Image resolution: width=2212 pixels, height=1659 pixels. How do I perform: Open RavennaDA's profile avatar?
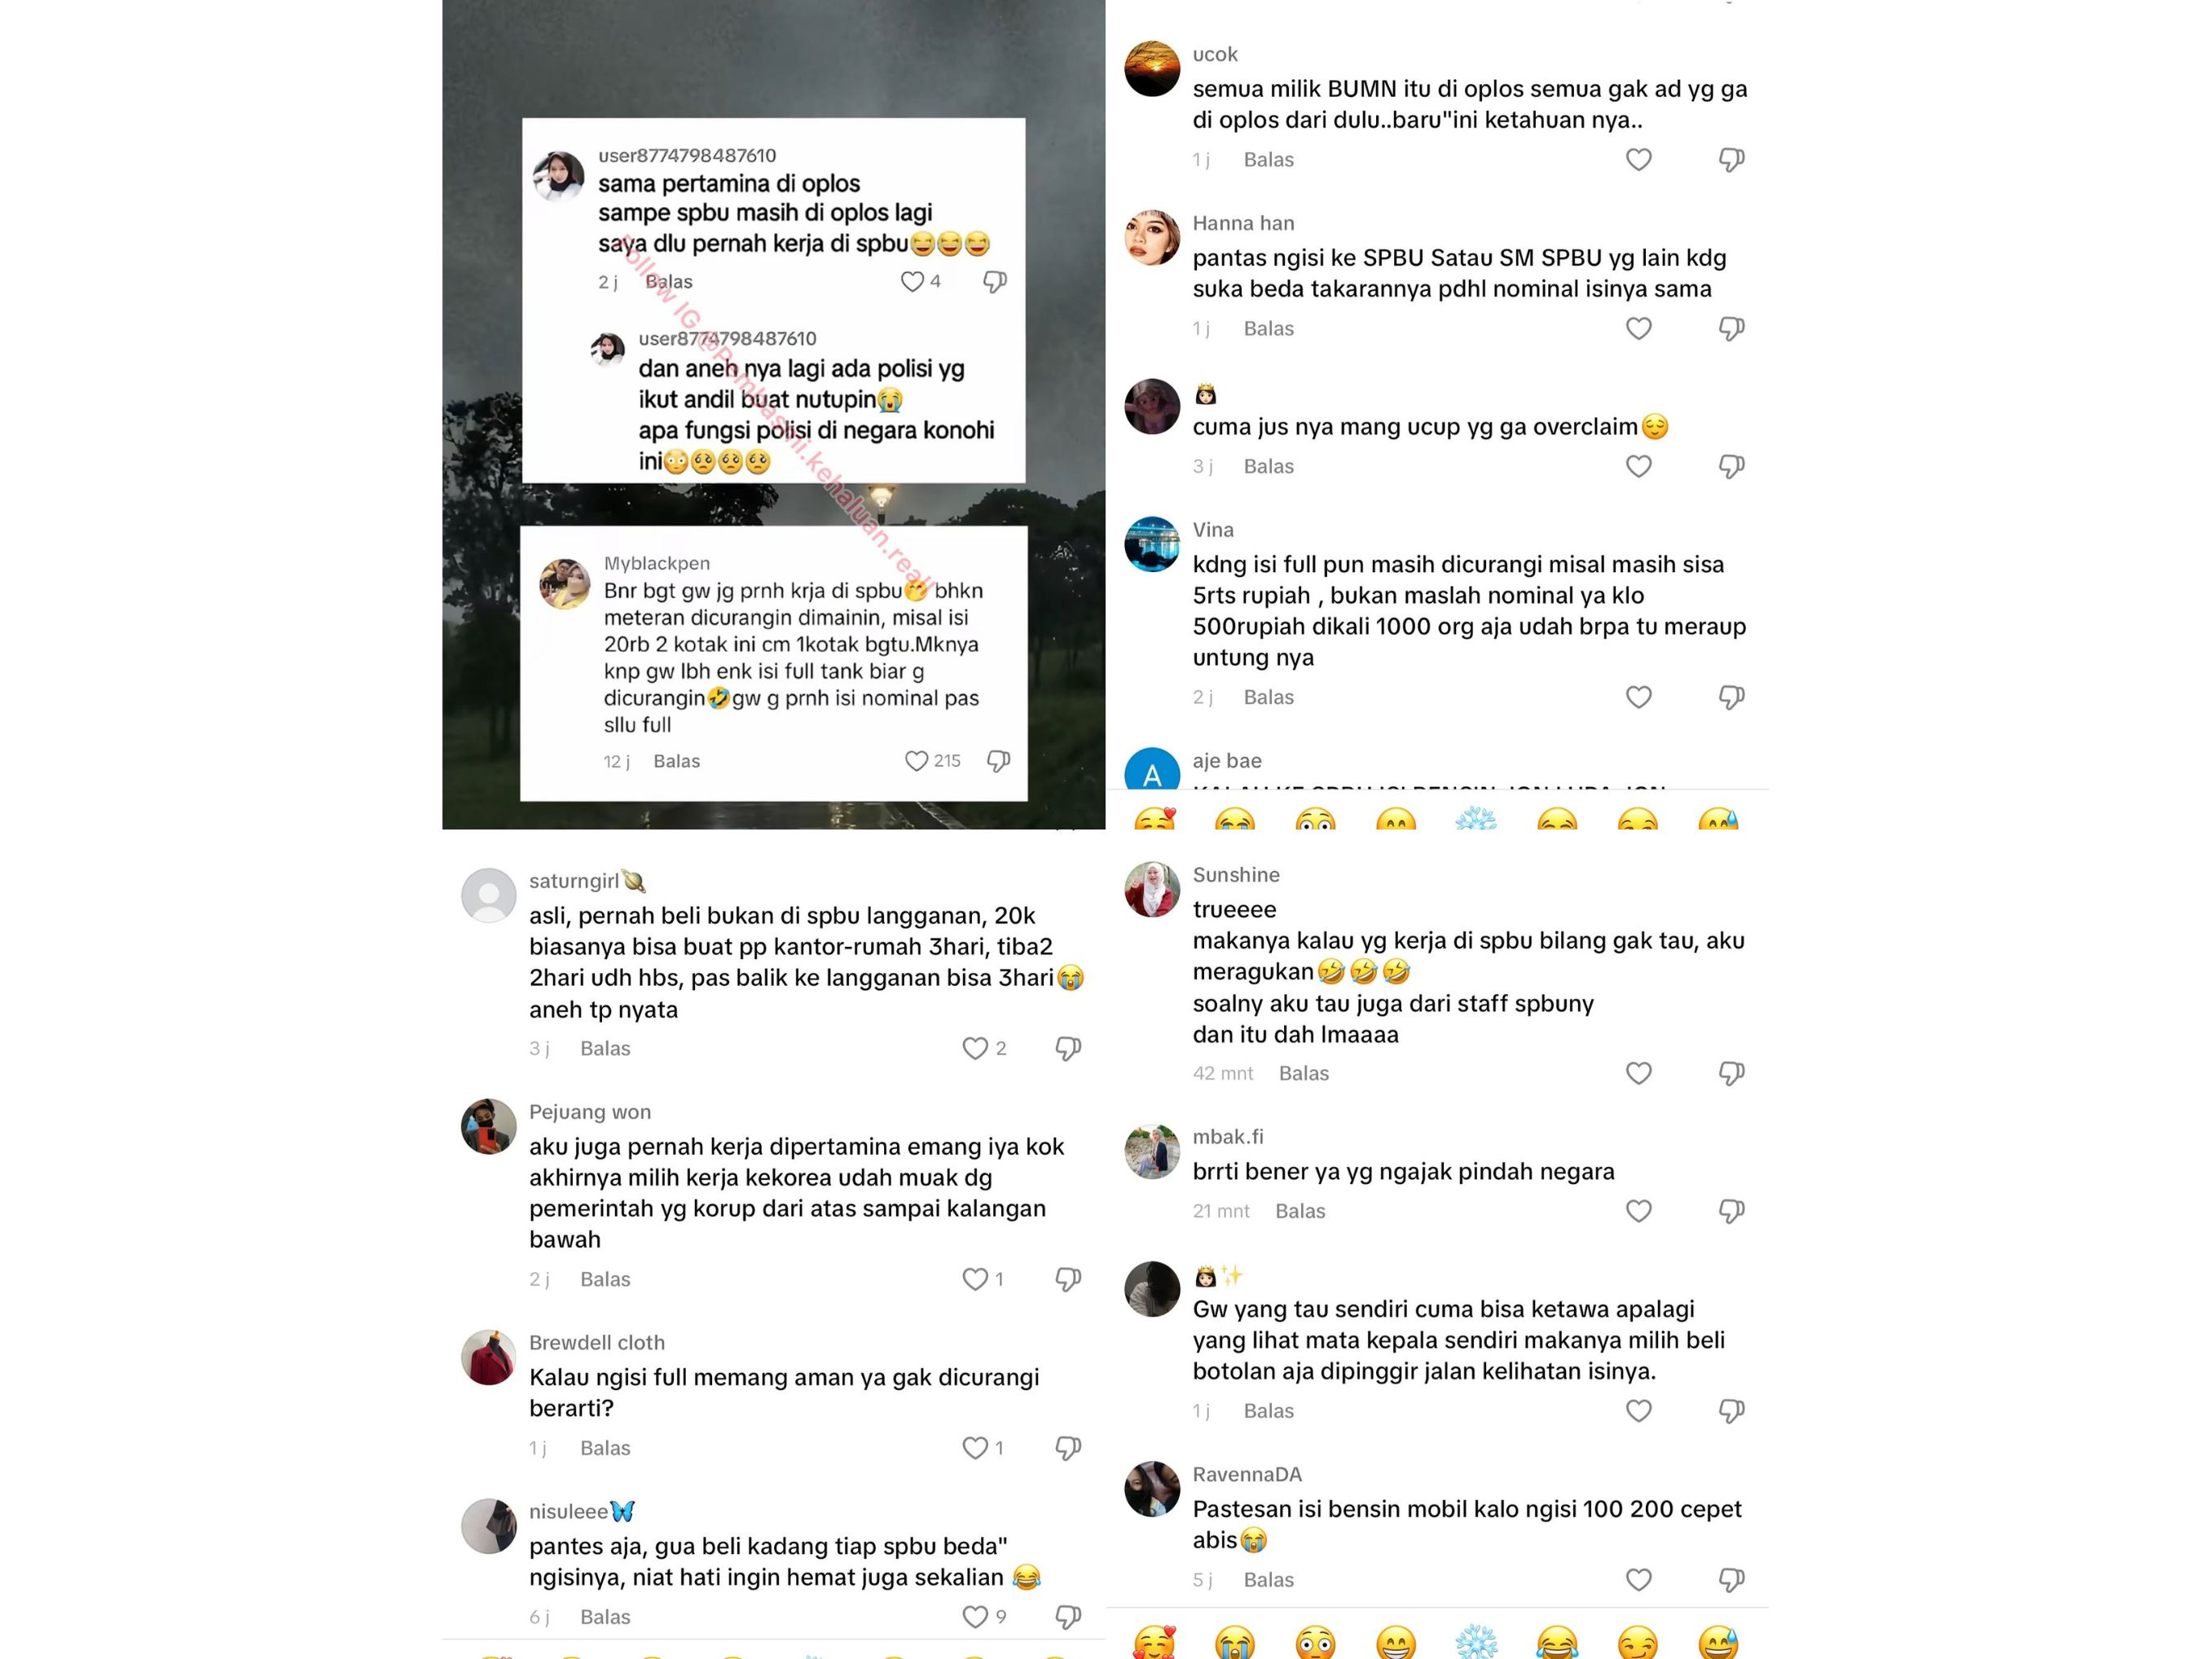coord(1152,1489)
